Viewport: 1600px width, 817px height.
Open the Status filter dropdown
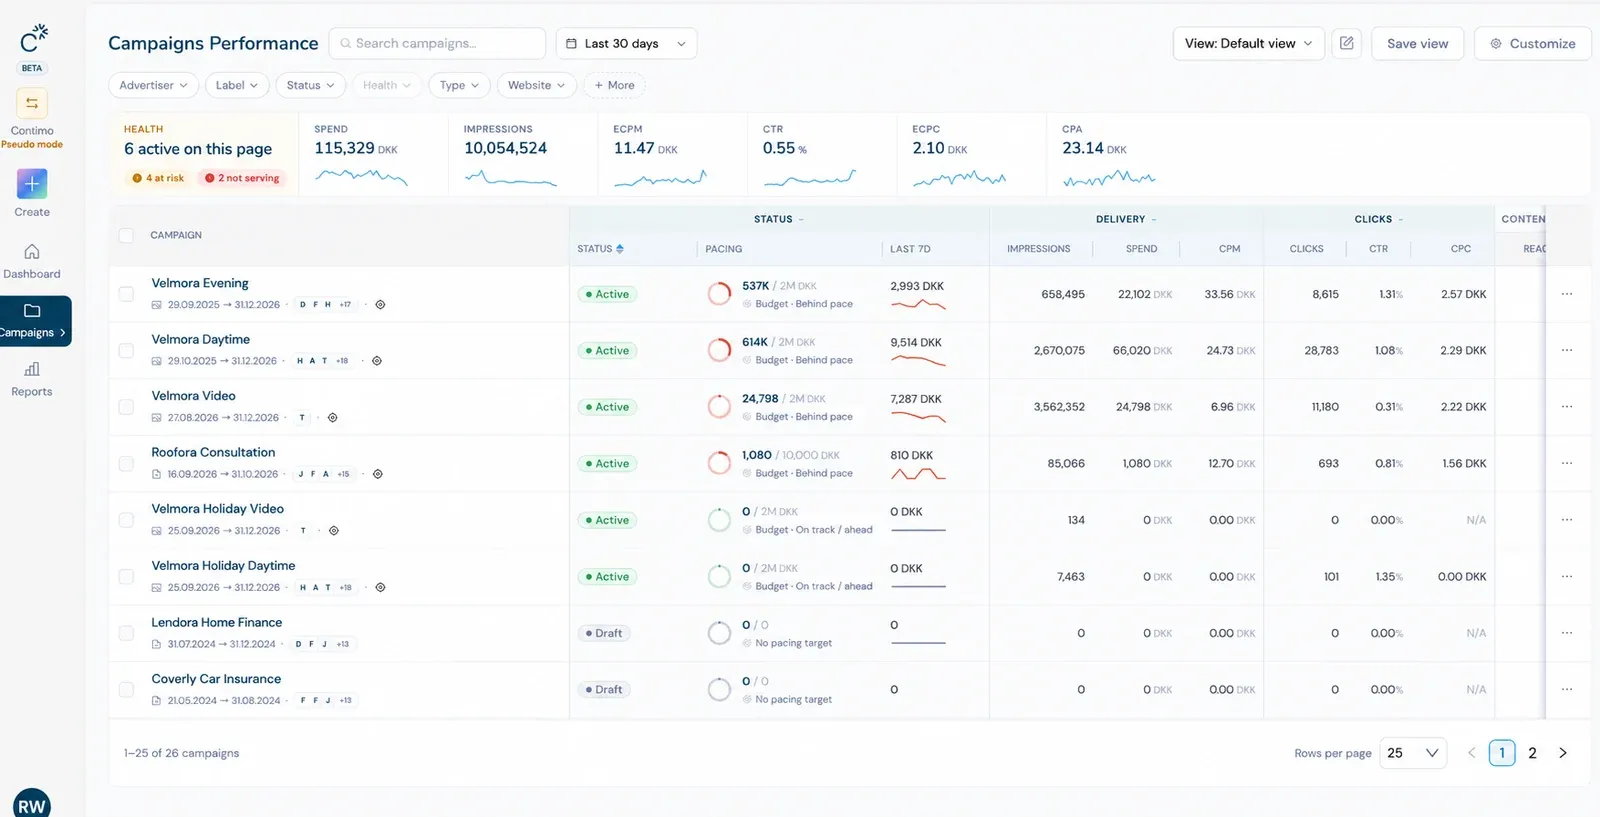(310, 85)
